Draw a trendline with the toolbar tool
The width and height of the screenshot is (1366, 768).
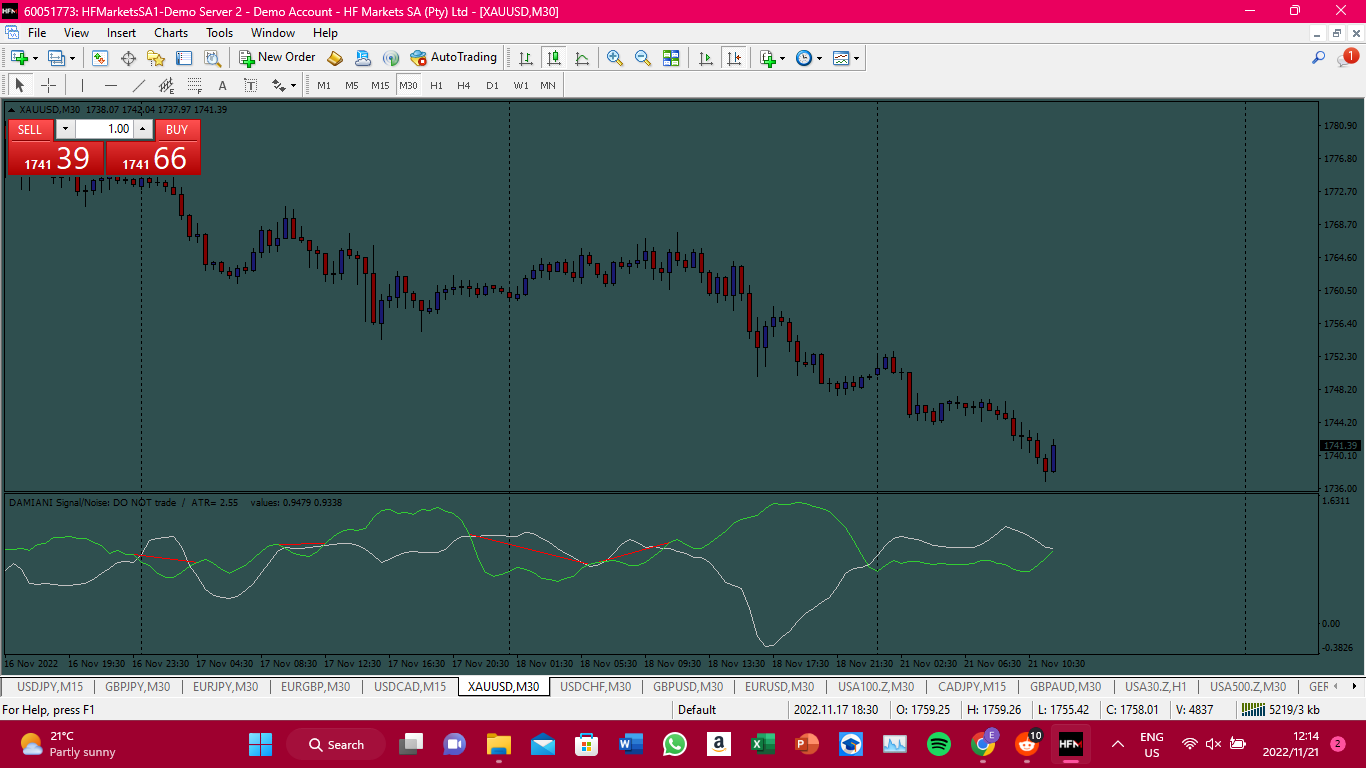(x=139, y=86)
